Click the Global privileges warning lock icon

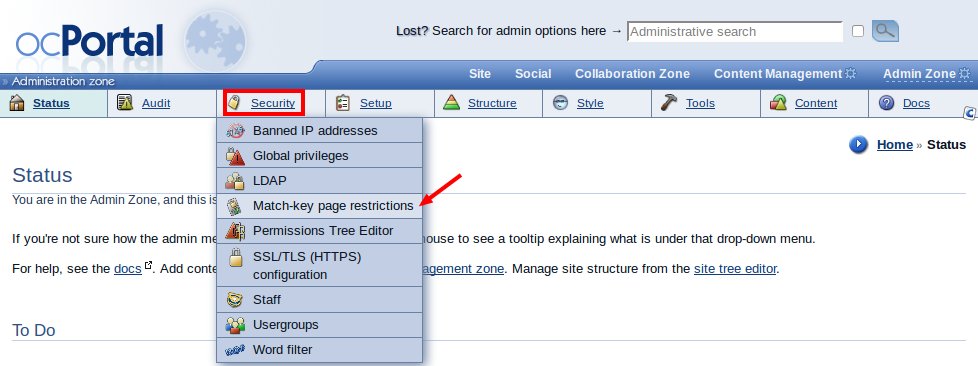tap(235, 156)
